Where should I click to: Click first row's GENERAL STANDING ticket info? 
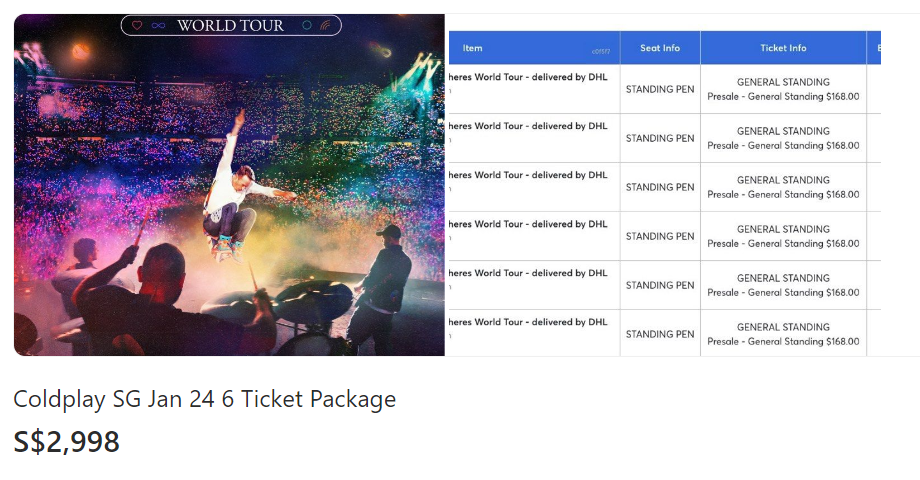(783, 82)
